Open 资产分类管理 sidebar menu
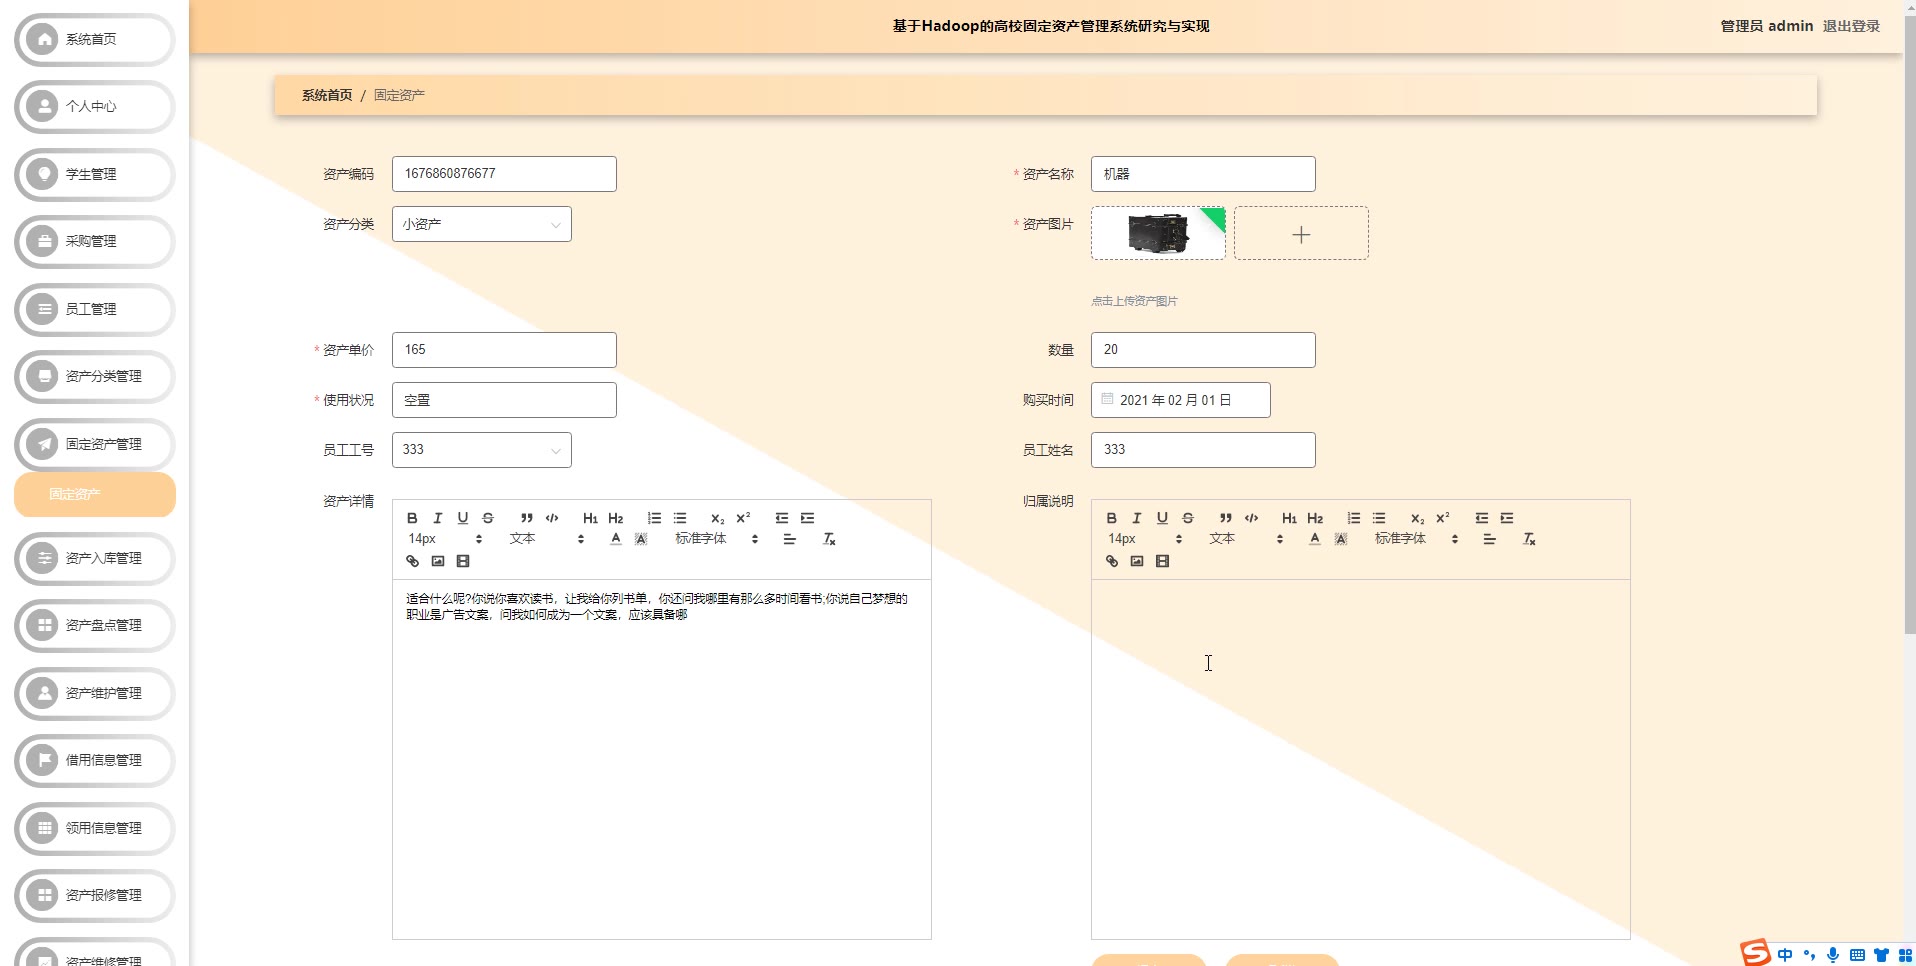This screenshot has width=1916, height=966. (x=95, y=377)
